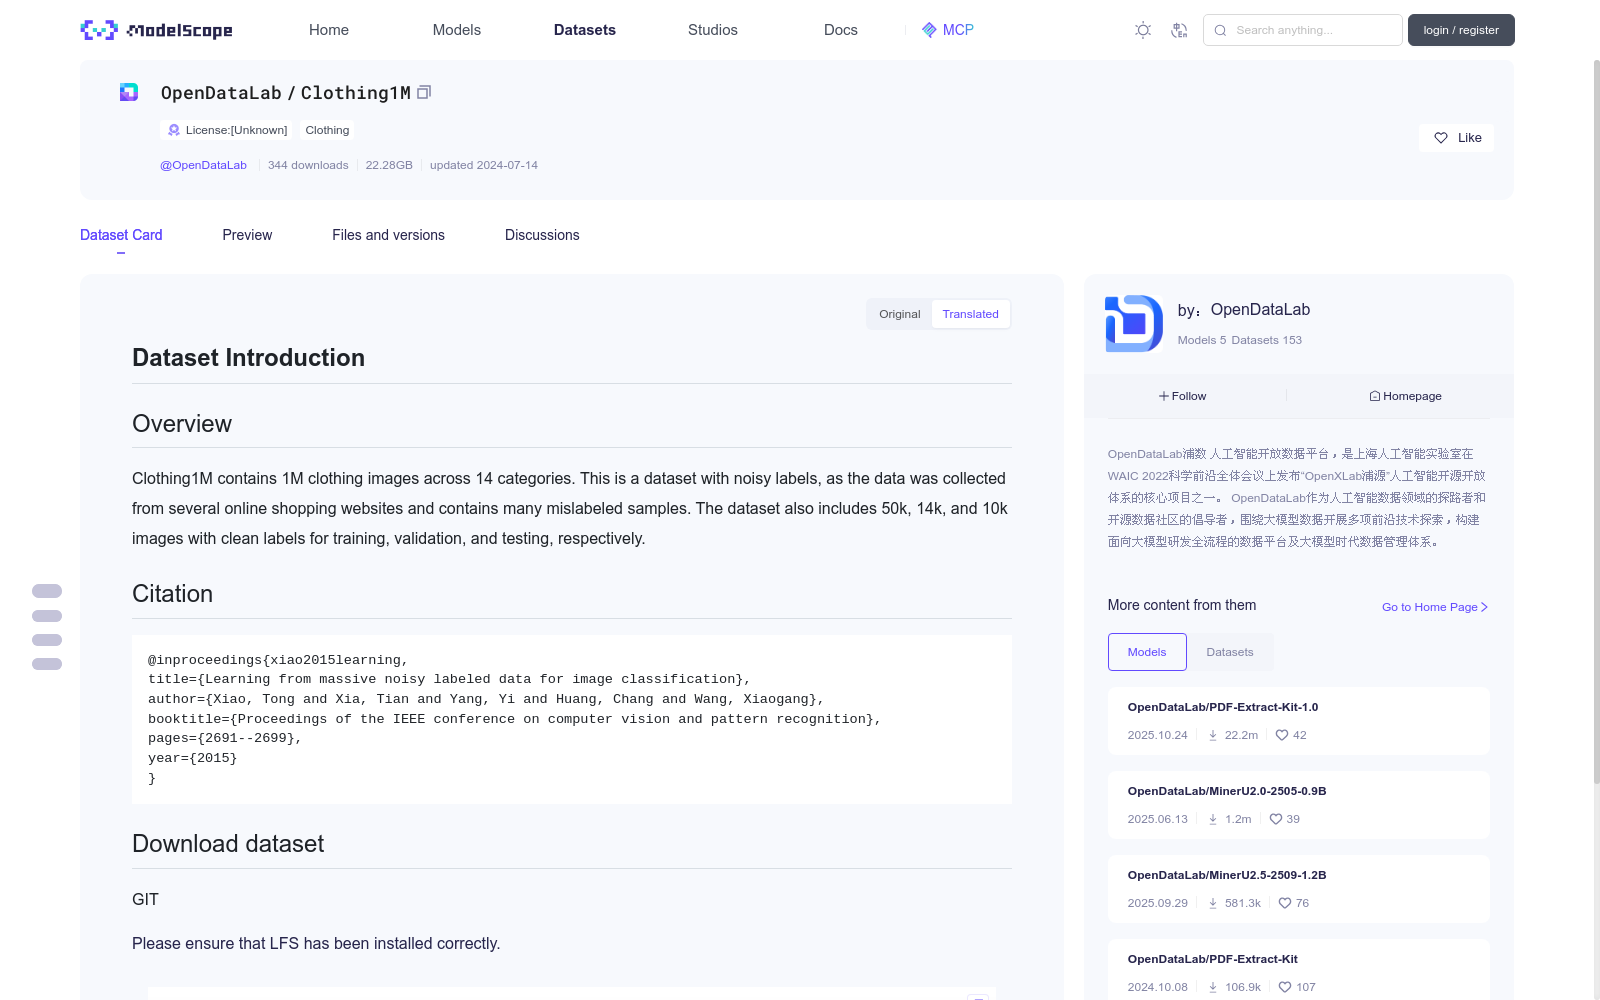Click the License:[Unknown] tag
The height and width of the screenshot is (1000, 1600).
click(x=227, y=130)
